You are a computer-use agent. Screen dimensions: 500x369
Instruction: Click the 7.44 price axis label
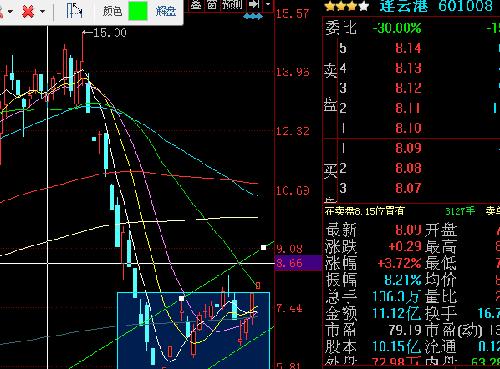(290, 308)
